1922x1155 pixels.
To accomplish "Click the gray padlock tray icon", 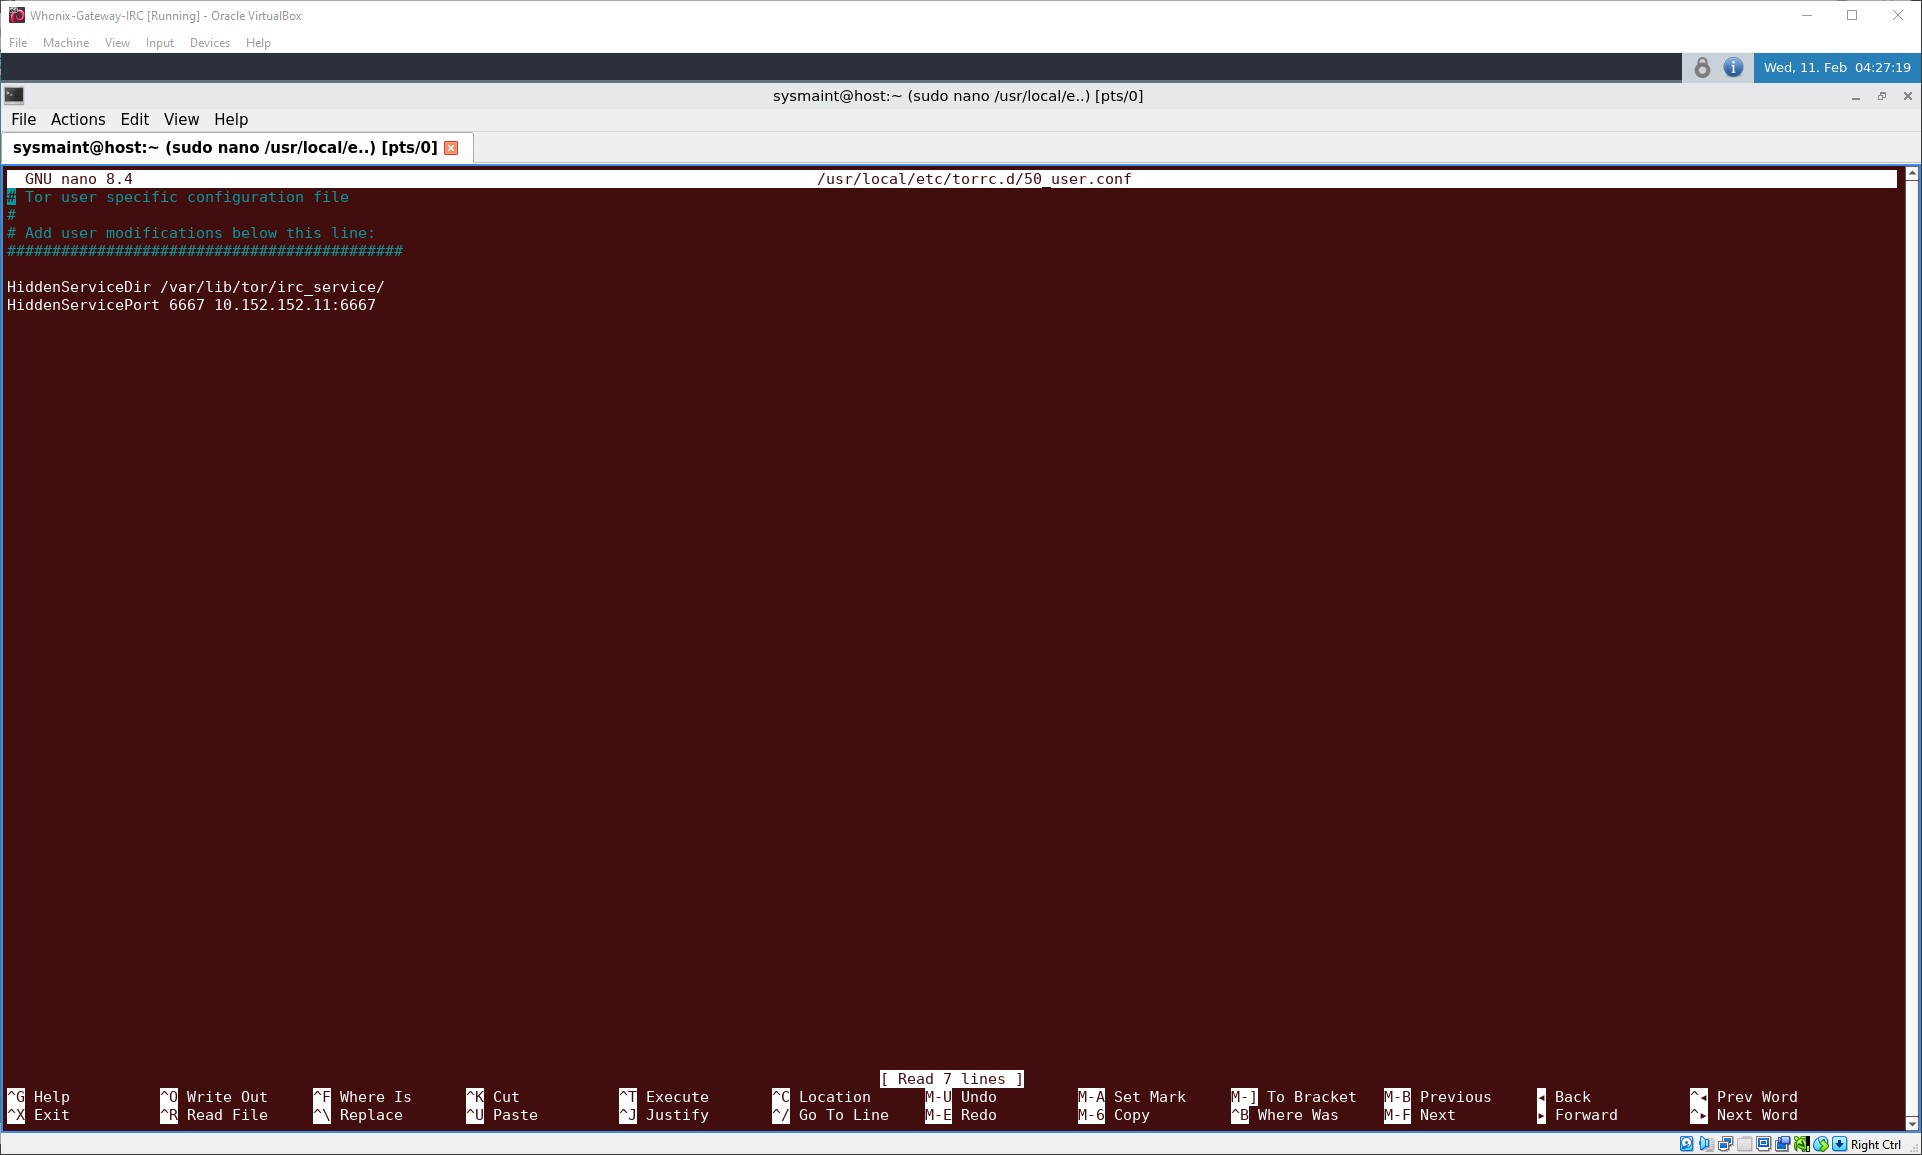I will tap(1702, 68).
